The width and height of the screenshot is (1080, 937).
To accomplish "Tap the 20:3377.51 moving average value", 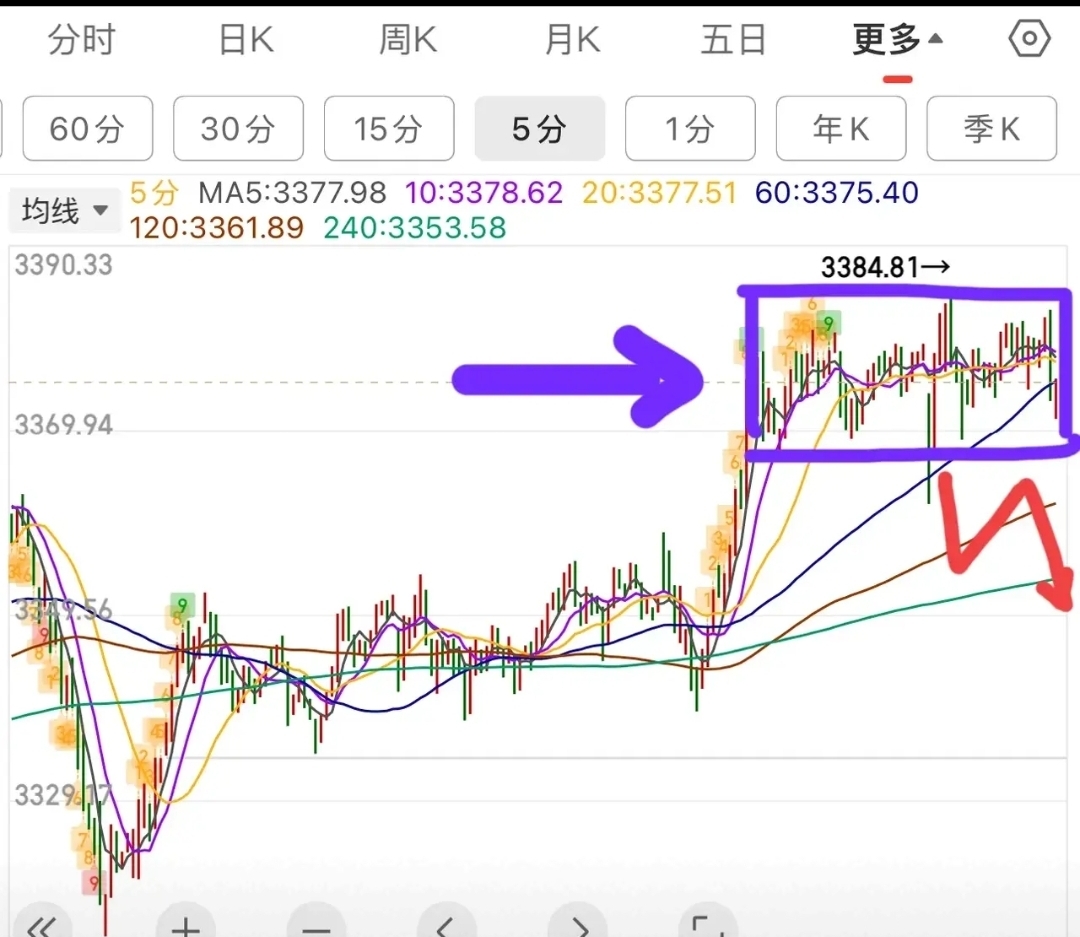I will coord(659,193).
